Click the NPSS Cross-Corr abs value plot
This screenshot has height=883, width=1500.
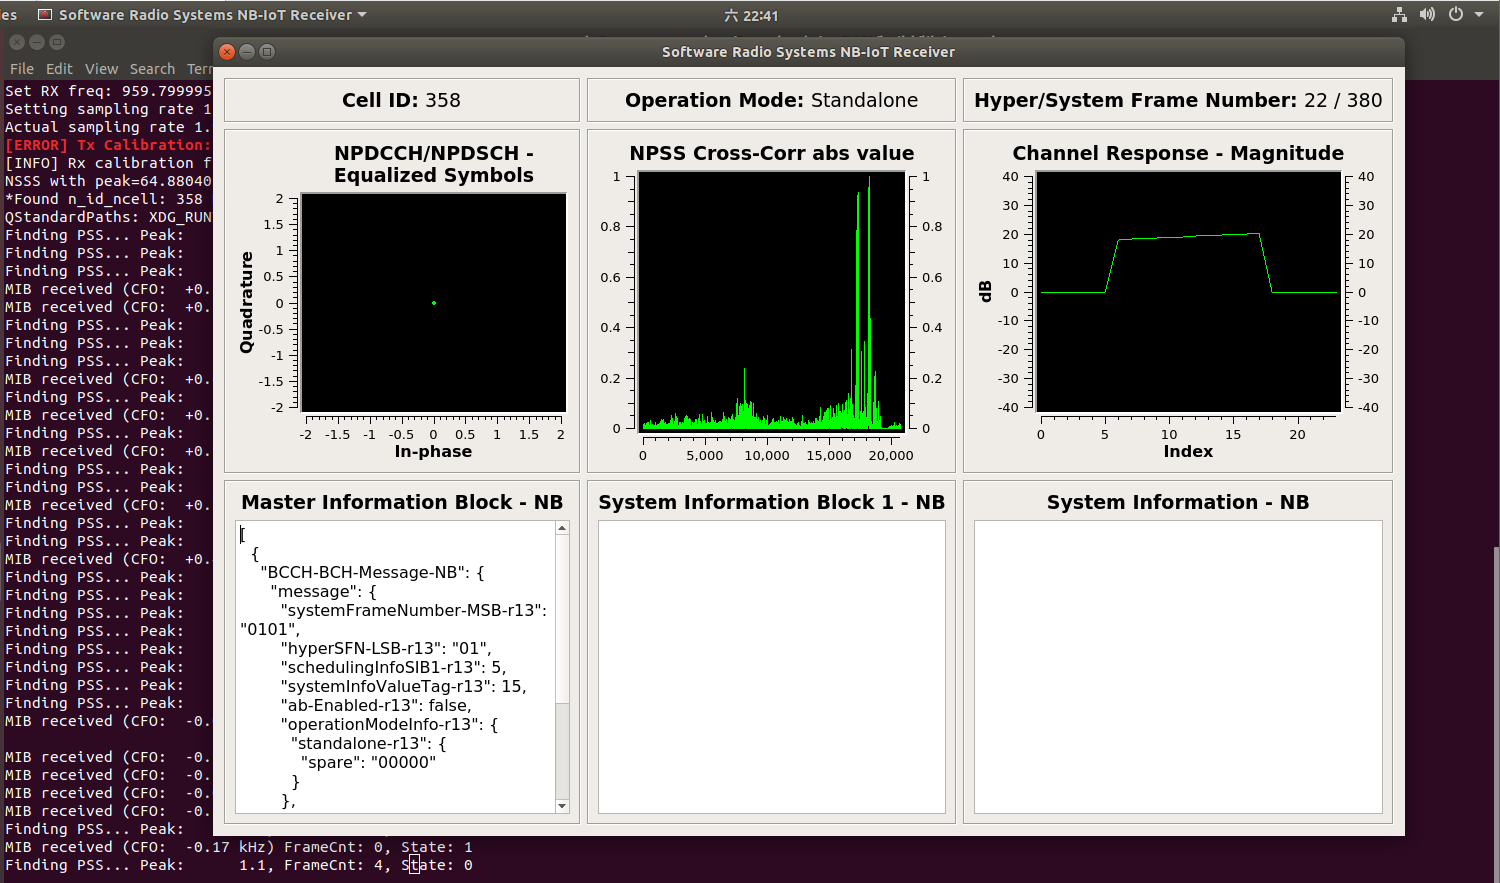tap(771, 300)
